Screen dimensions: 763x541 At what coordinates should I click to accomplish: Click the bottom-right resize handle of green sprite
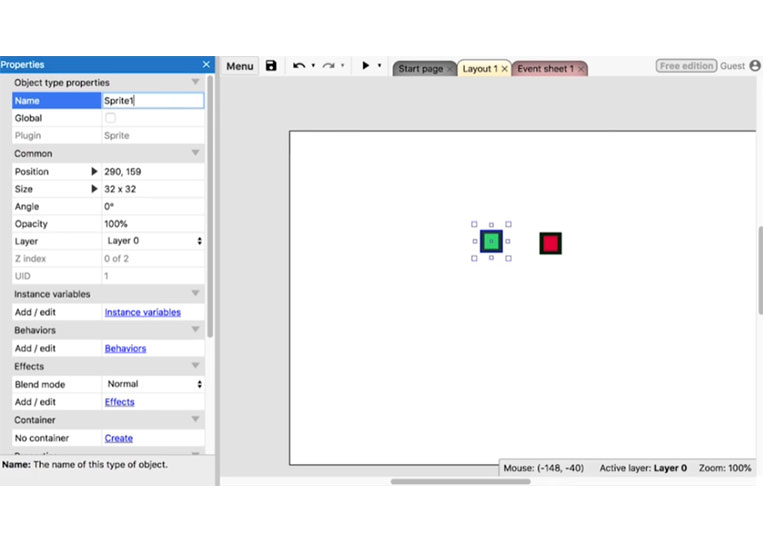click(509, 258)
